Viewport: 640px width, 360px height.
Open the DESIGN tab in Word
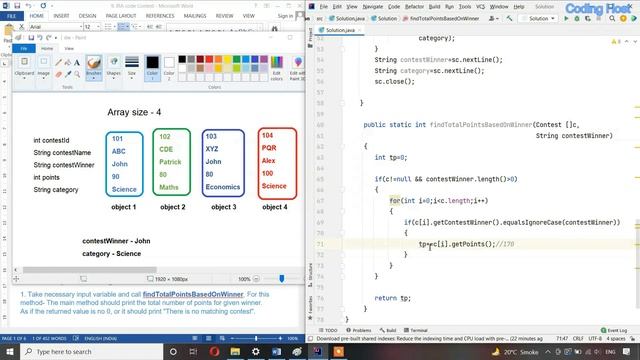[x=87, y=16]
